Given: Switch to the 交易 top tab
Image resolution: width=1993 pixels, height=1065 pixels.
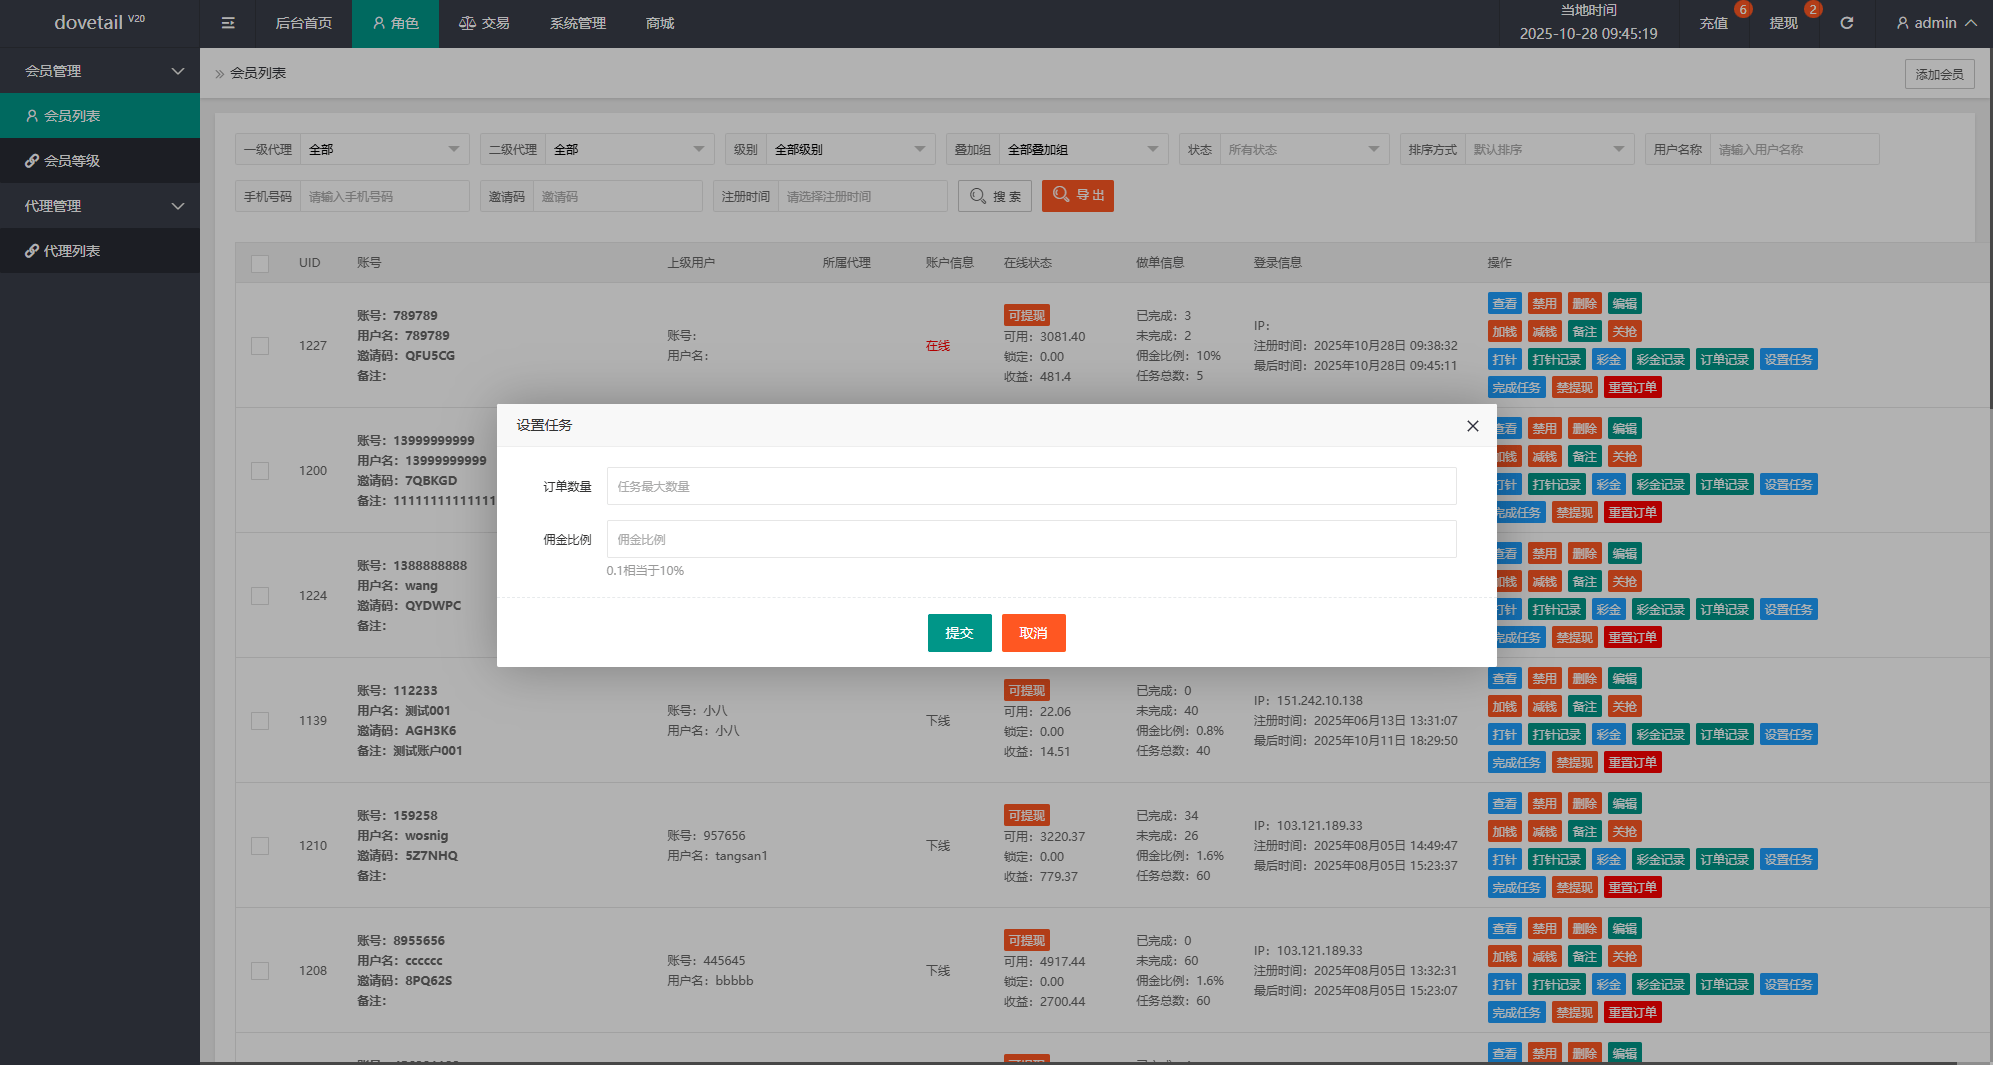Looking at the screenshot, I should click(x=484, y=23).
